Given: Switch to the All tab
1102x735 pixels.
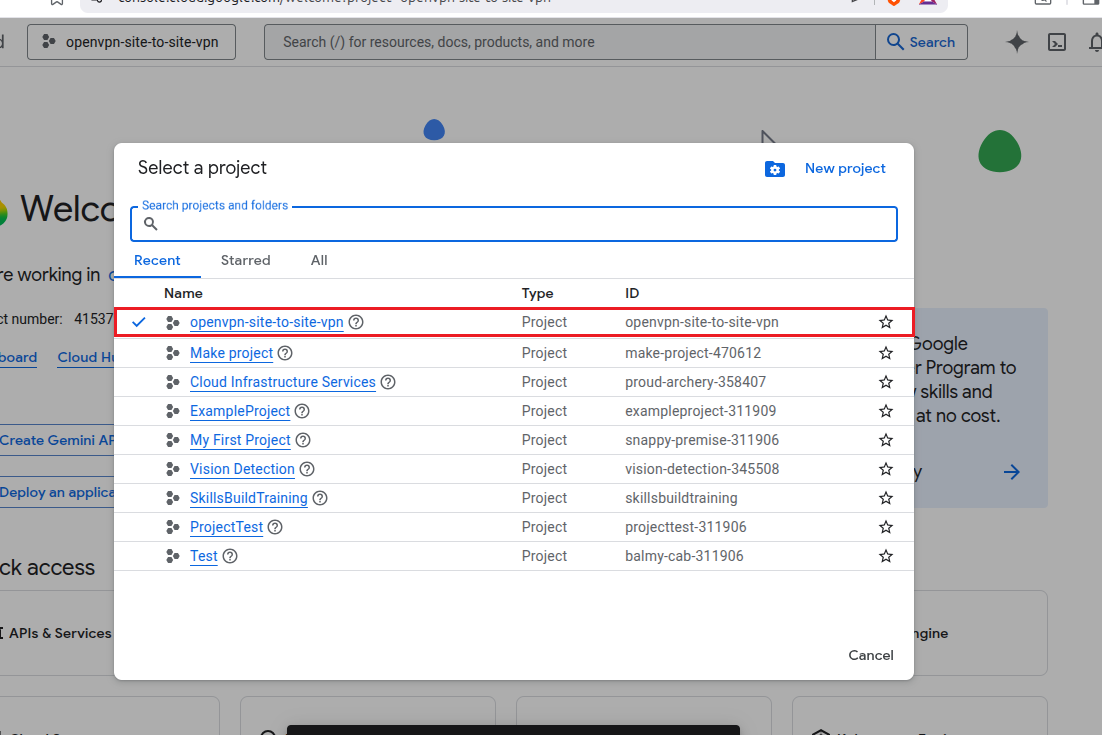Looking at the screenshot, I should coord(319,260).
